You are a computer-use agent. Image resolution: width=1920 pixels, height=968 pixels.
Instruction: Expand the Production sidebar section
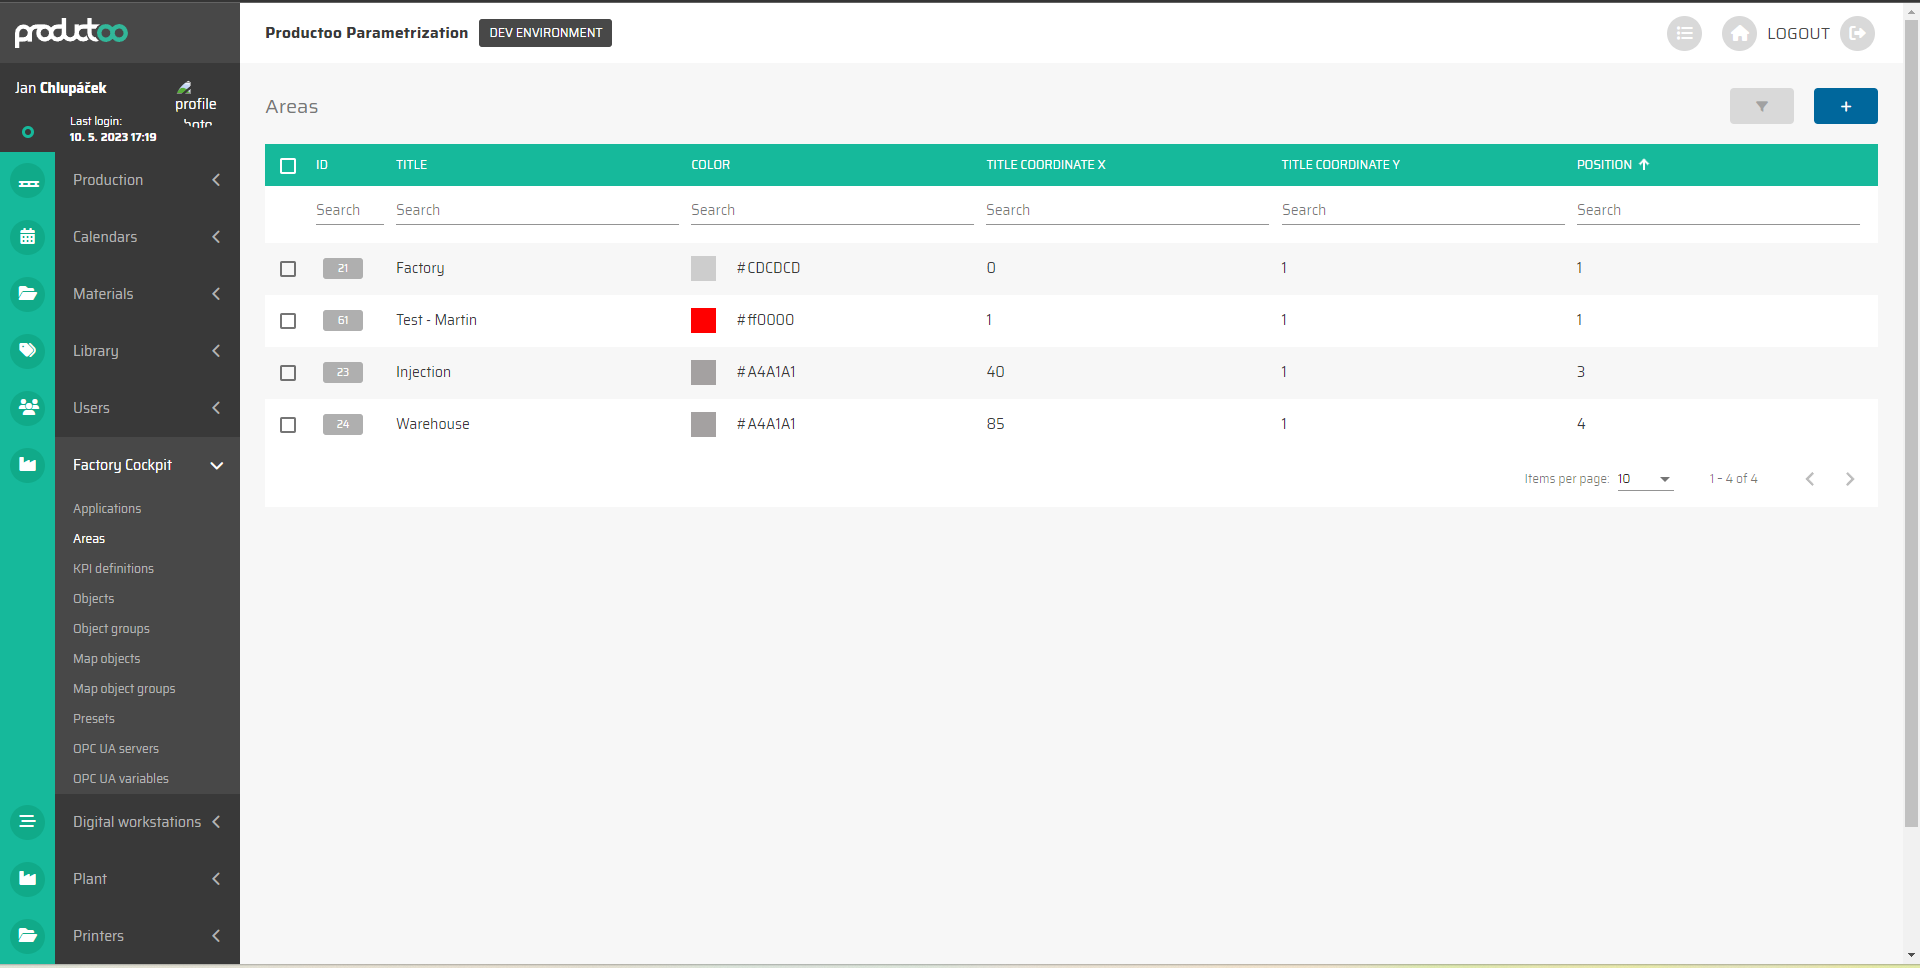tap(147, 180)
